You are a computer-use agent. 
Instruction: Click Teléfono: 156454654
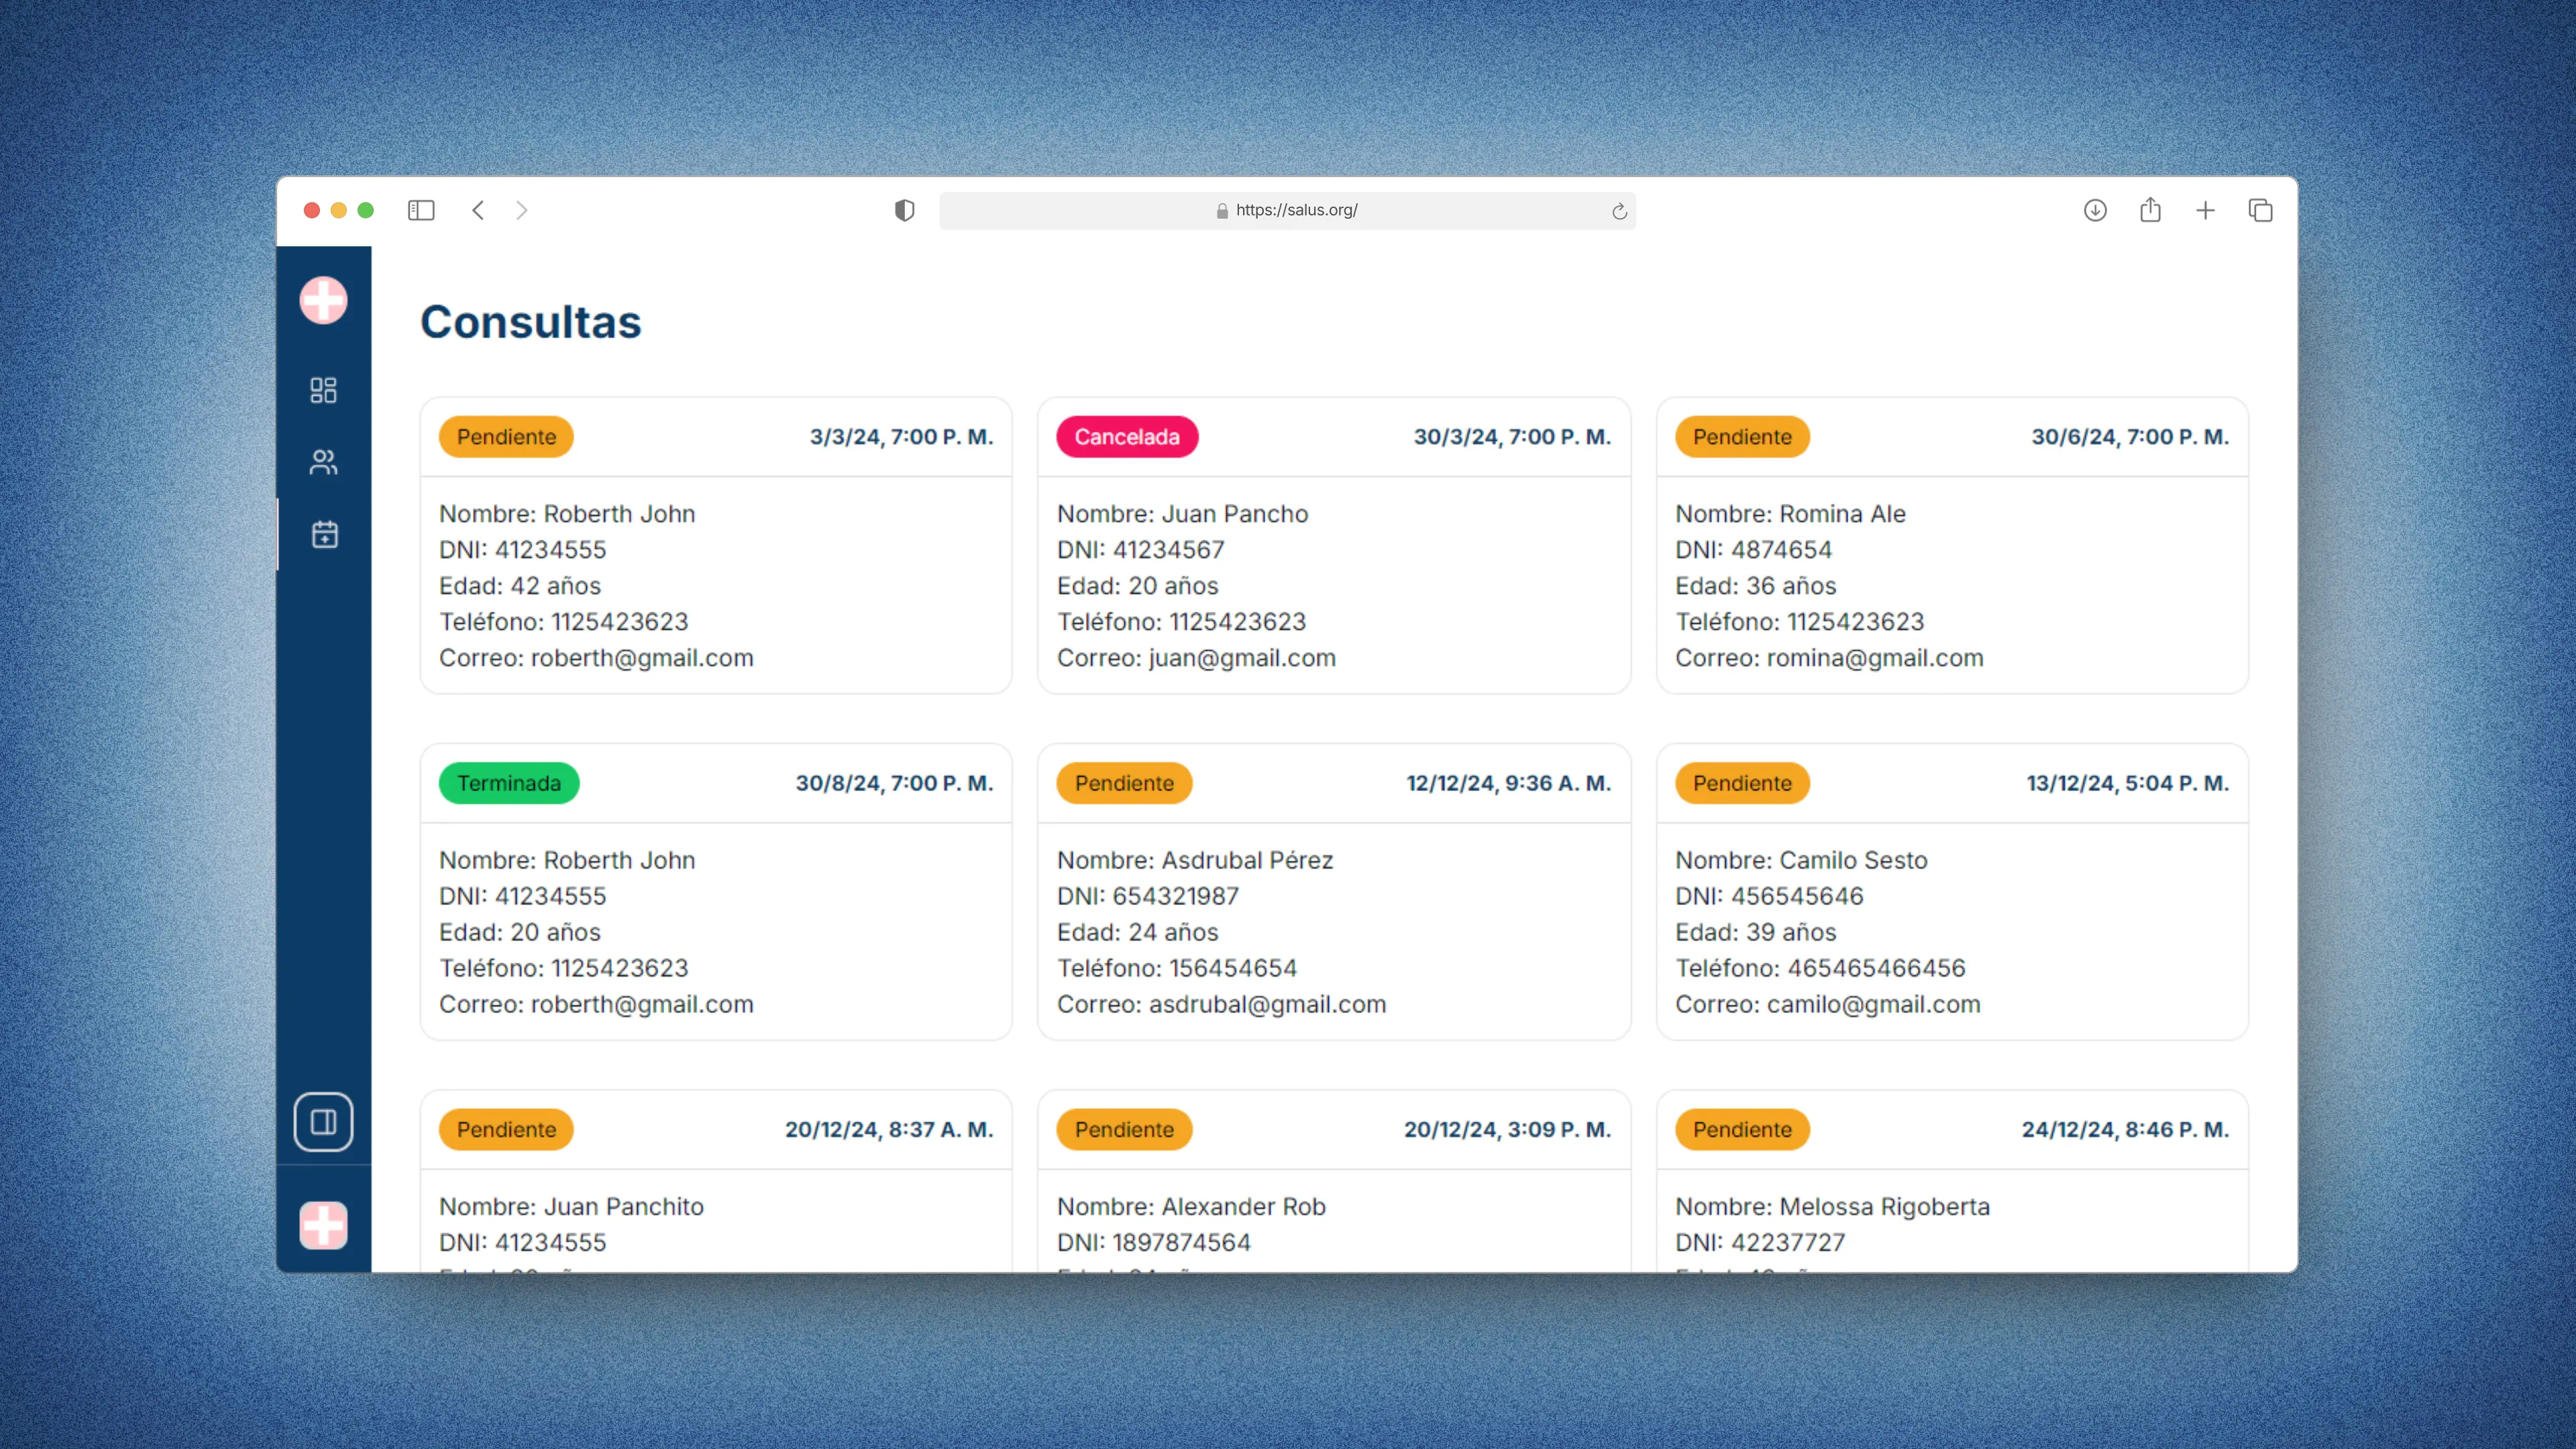[x=1176, y=968]
